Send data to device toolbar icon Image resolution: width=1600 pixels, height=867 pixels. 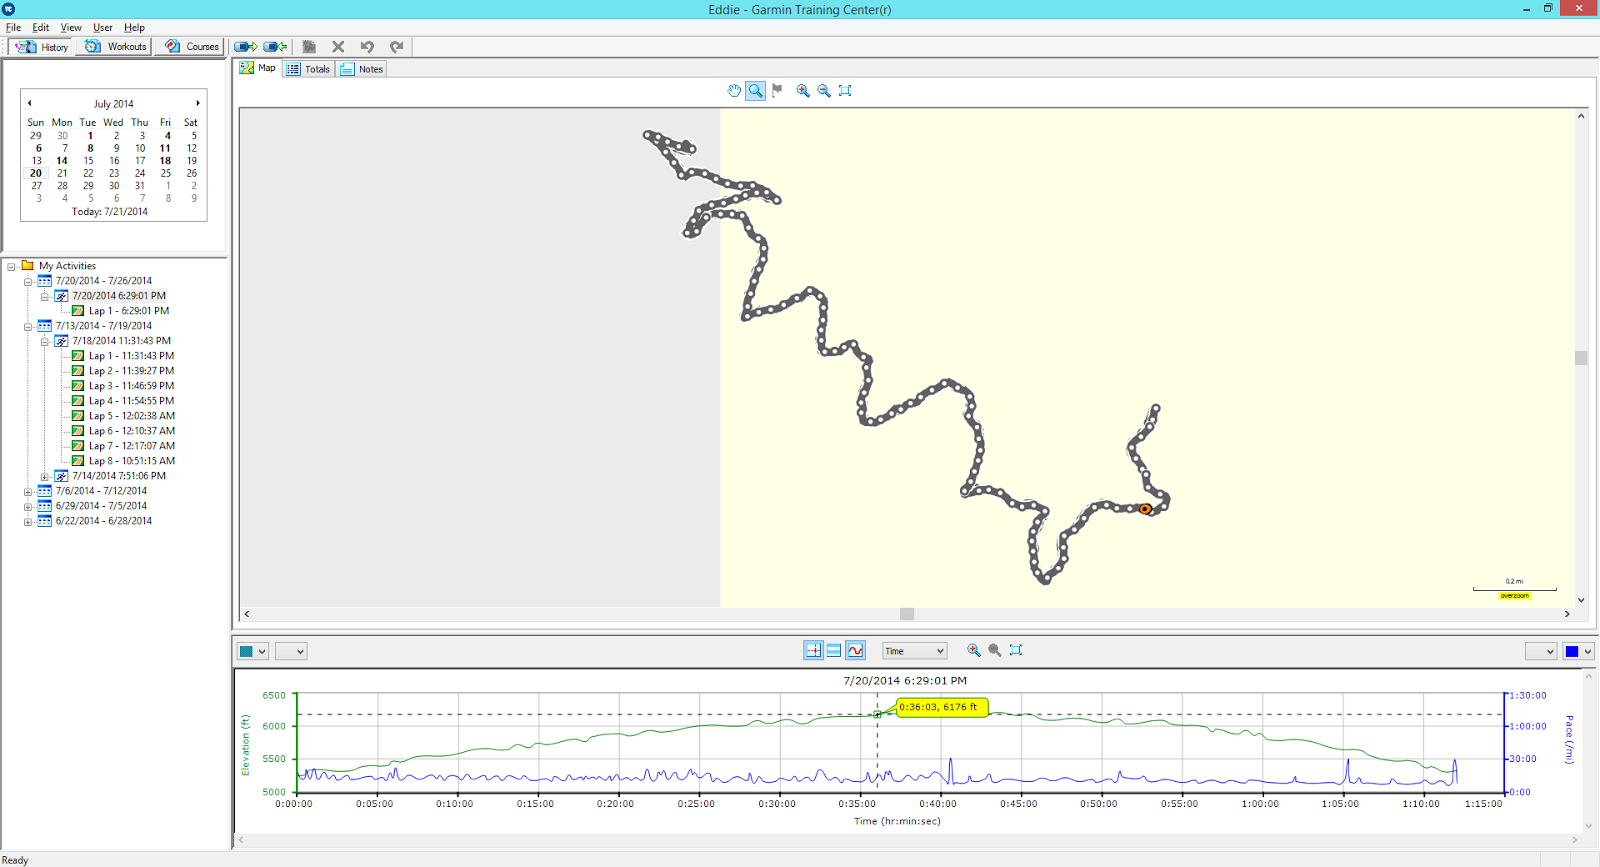click(246, 47)
